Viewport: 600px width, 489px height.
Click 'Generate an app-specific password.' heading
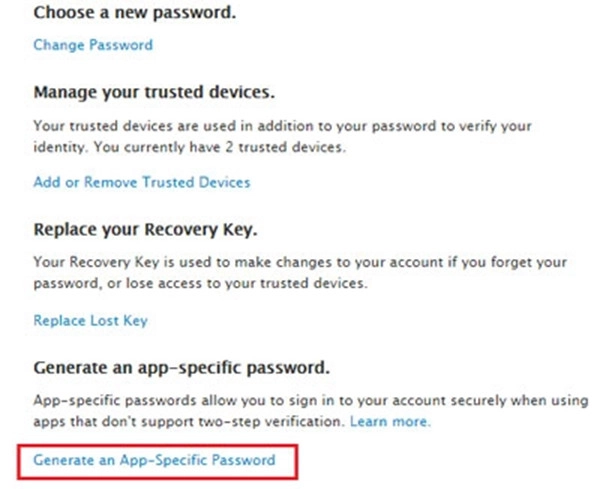click(x=181, y=367)
